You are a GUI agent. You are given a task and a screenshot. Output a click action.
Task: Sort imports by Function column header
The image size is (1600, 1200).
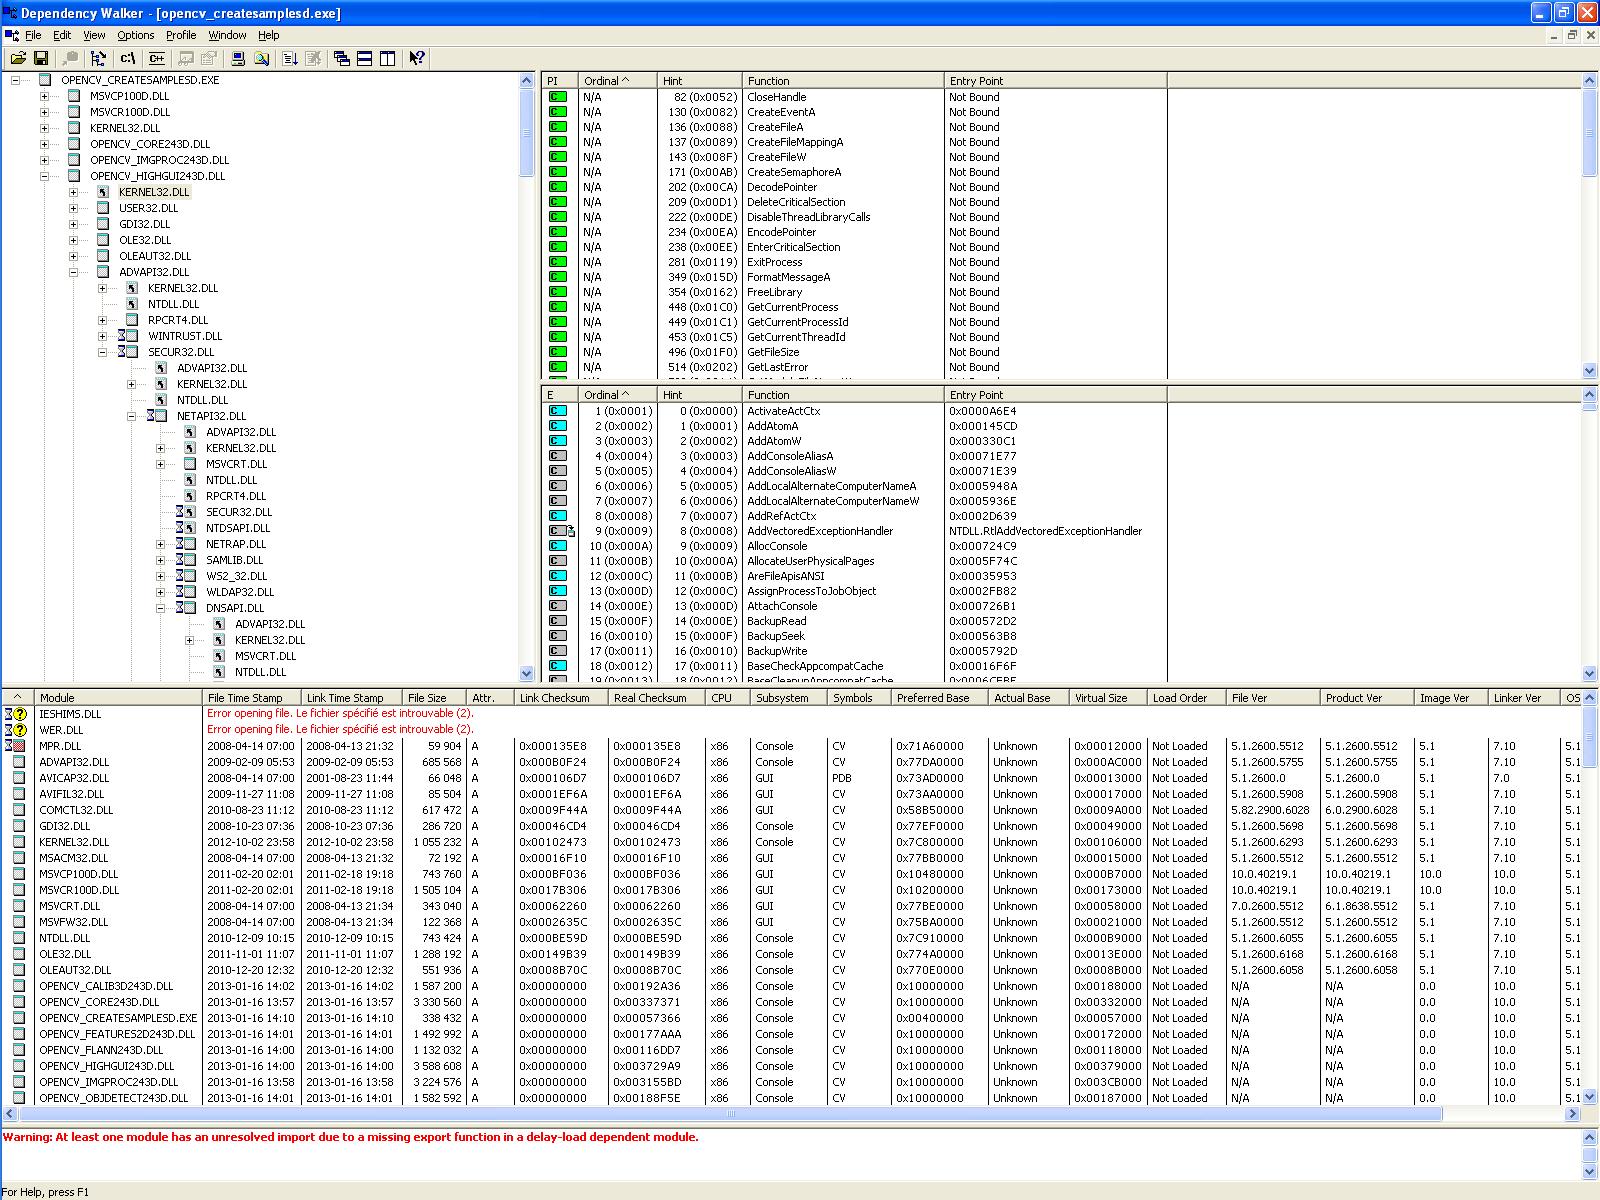pyautogui.click(x=843, y=81)
